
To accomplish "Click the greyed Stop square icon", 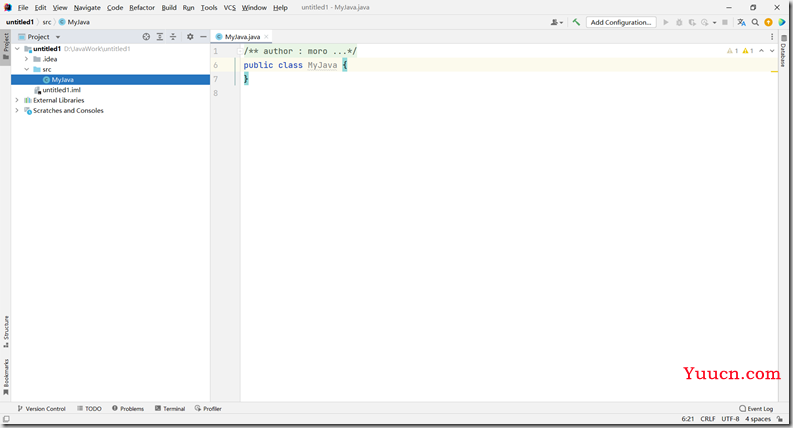I will click(x=725, y=22).
